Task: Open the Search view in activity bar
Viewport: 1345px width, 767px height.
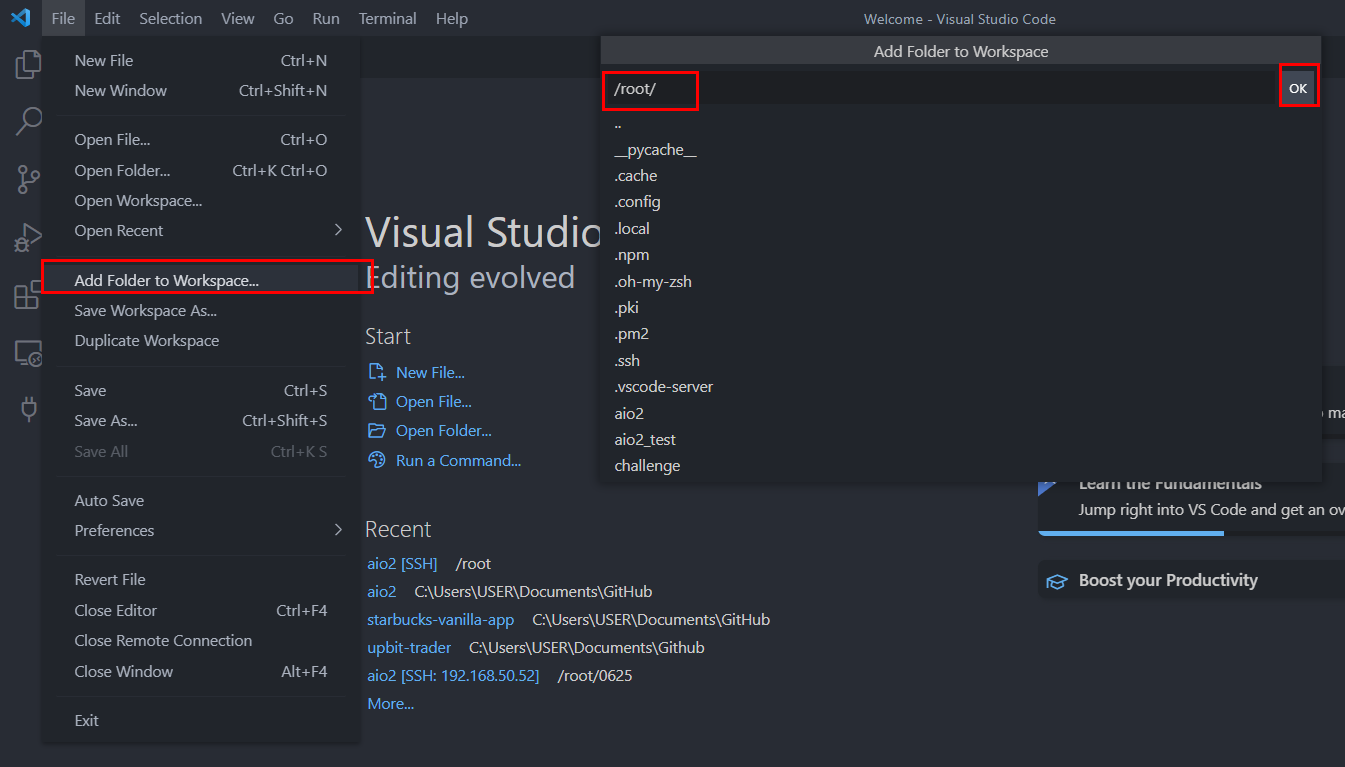Action: point(29,122)
